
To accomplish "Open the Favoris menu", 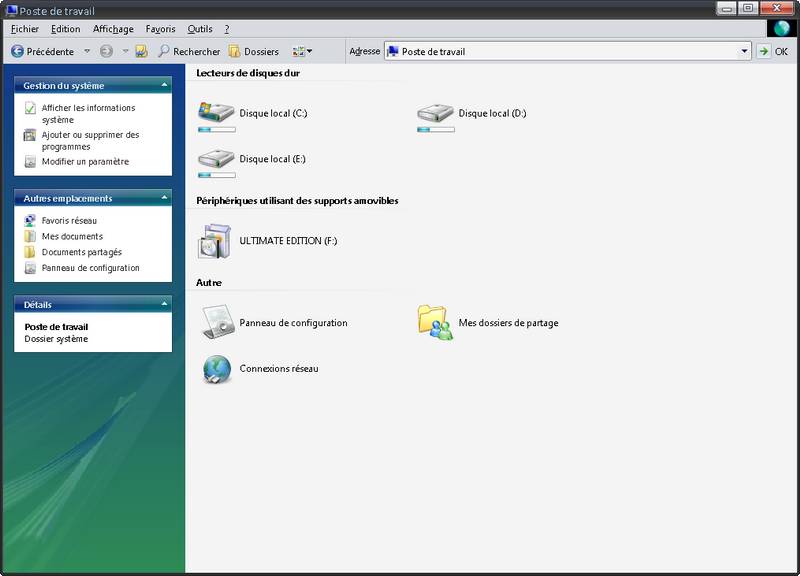I will coord(160,29).
